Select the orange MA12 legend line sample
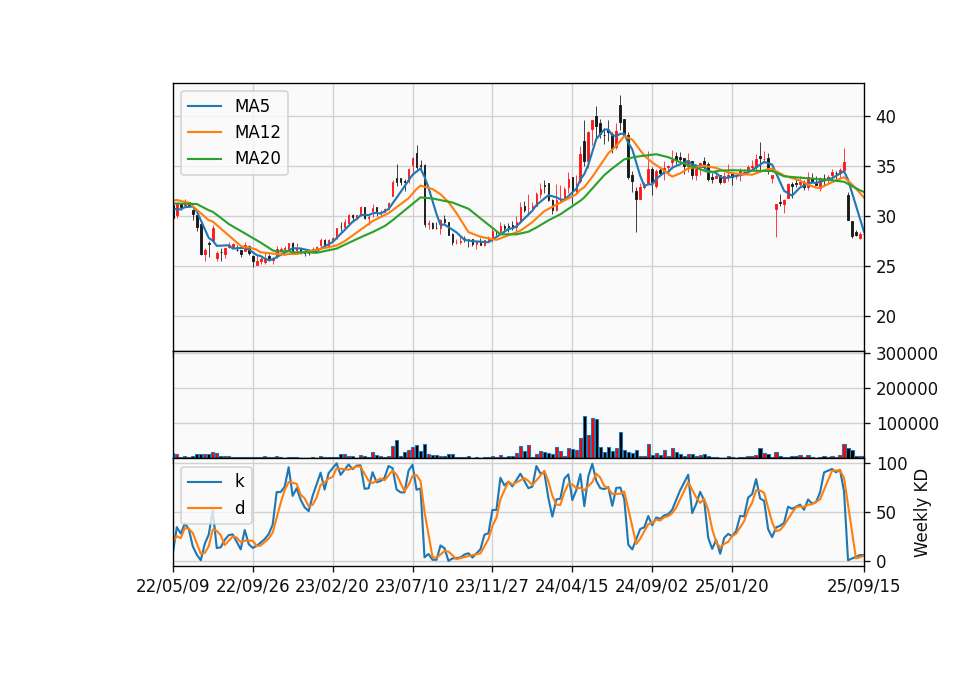 [x=204, y=132]
